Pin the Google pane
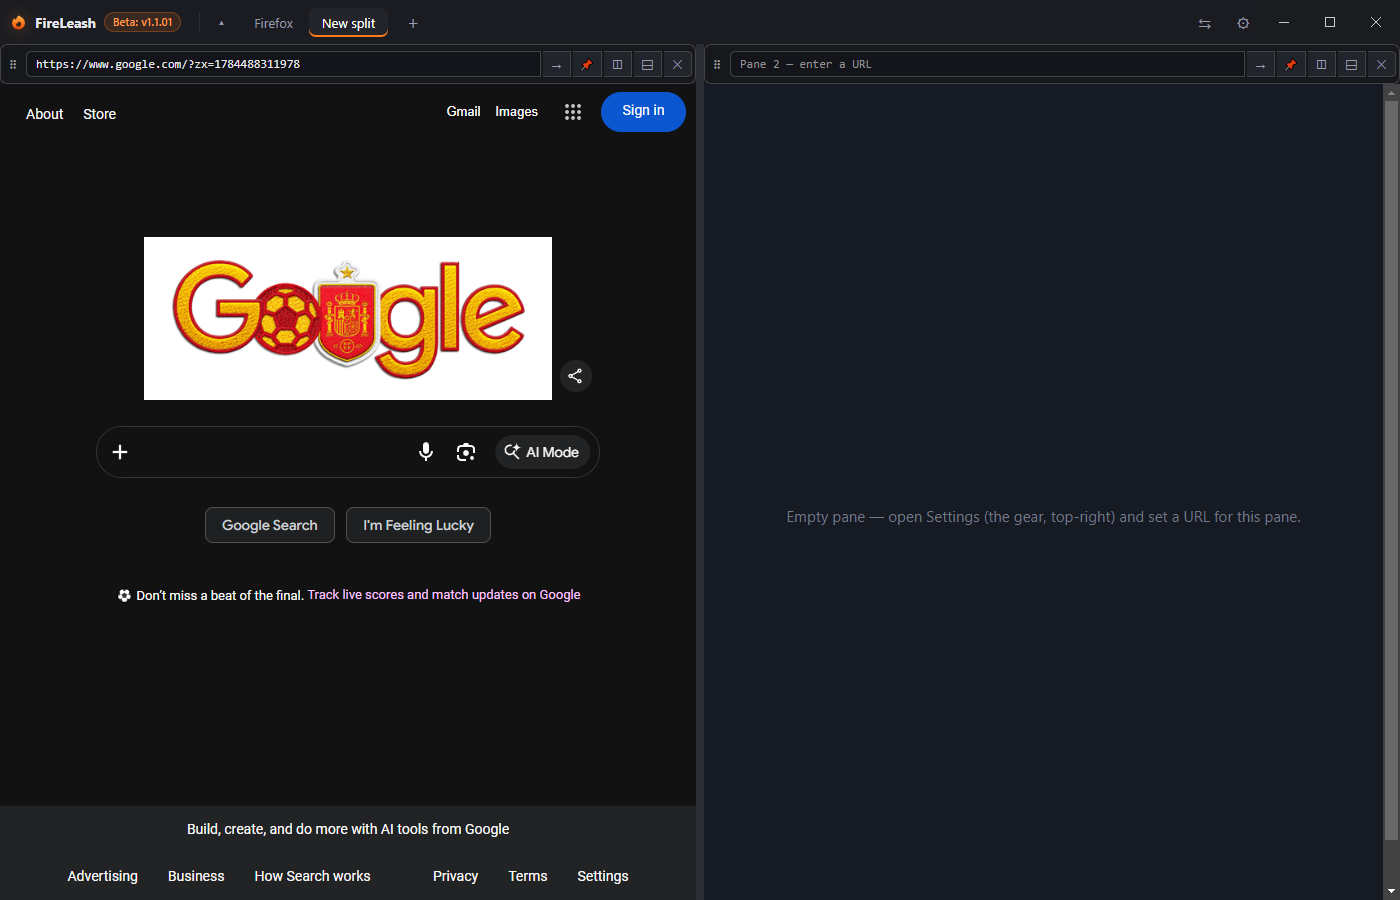Viewport: 1400px width, 900px height. pyautogui.click(x=587, y=64)
